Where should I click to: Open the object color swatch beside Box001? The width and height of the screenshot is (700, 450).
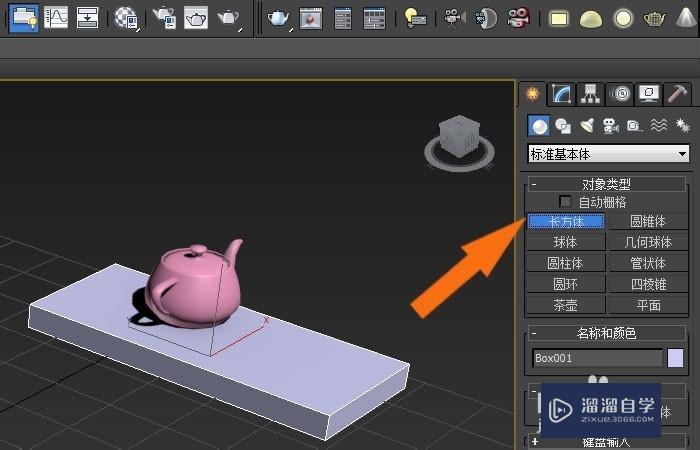(675, 358)
